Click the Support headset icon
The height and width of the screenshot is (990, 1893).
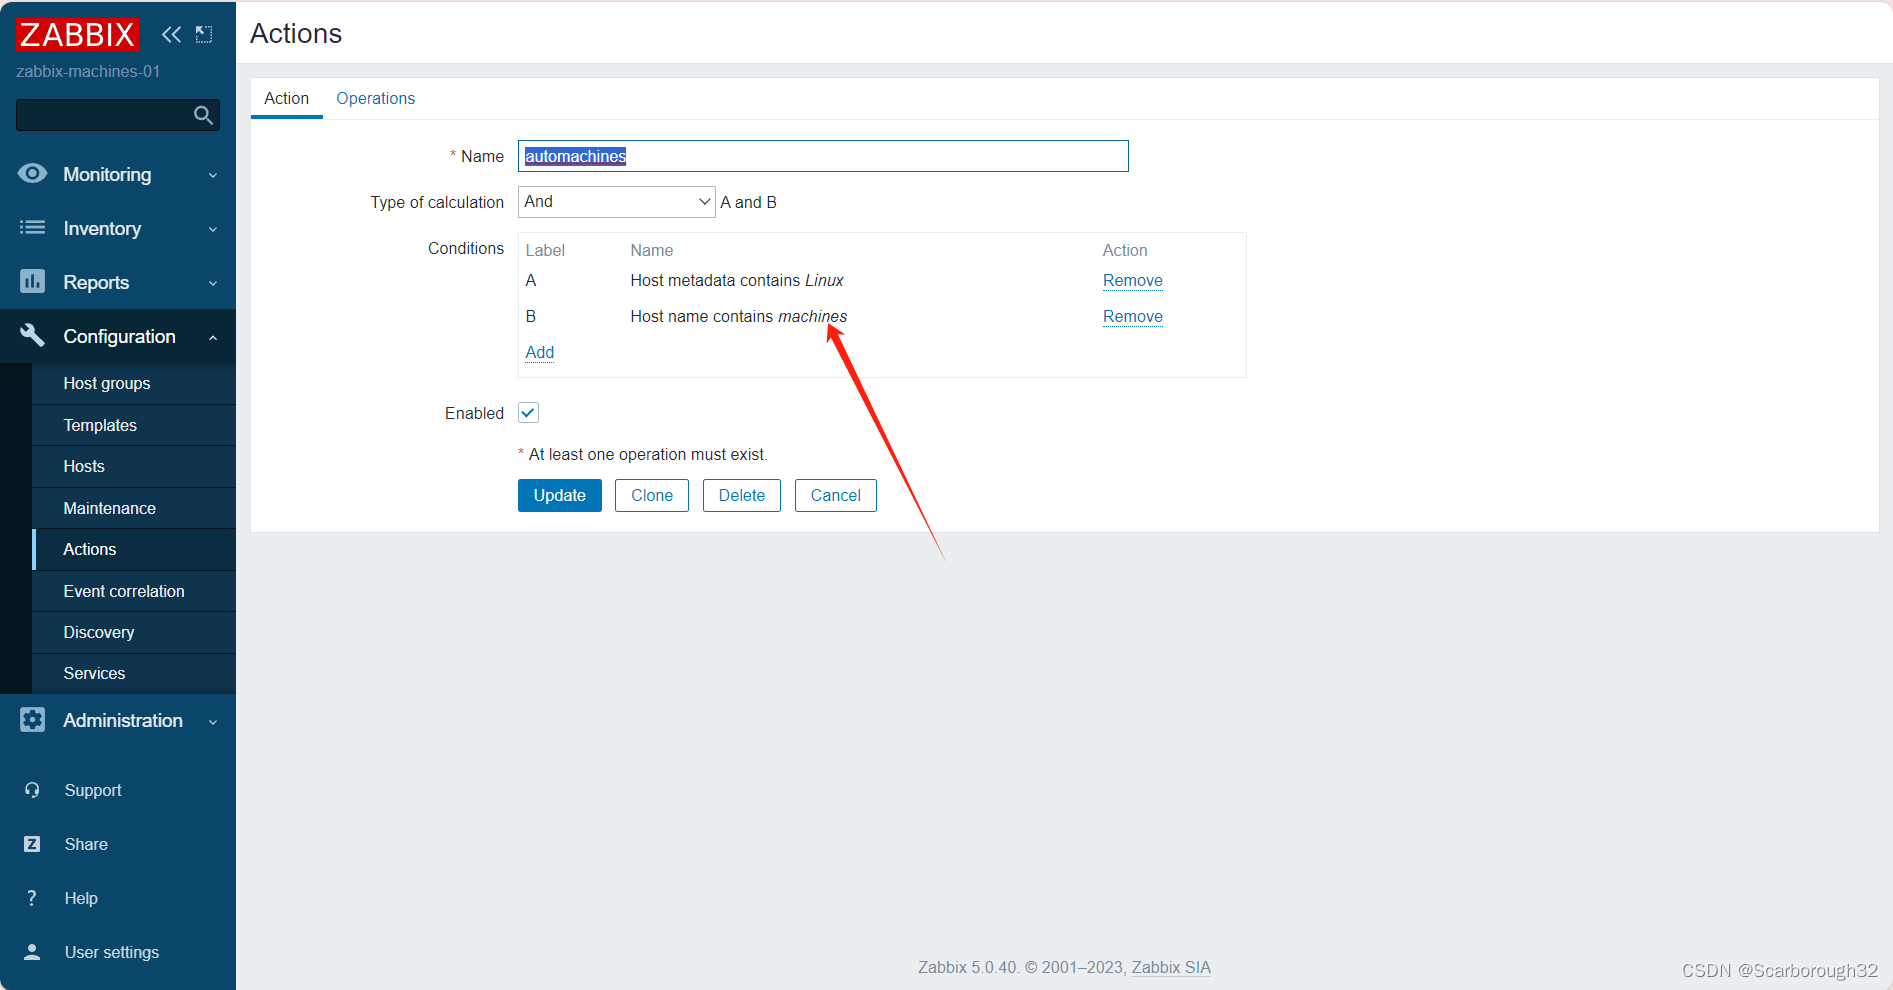click(32, 790)
